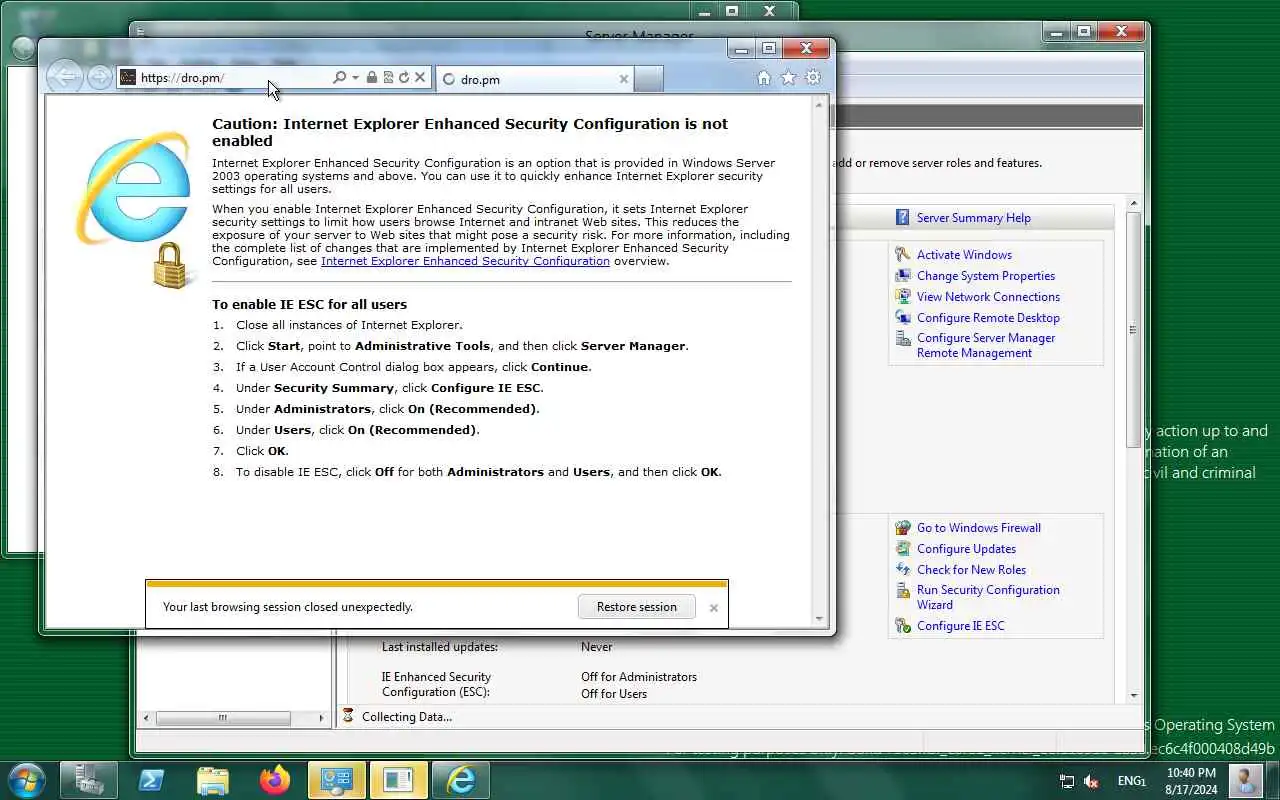
Task: Click Server Manager tree horizontal scrollbar thumb
Action: pos(223,717)
